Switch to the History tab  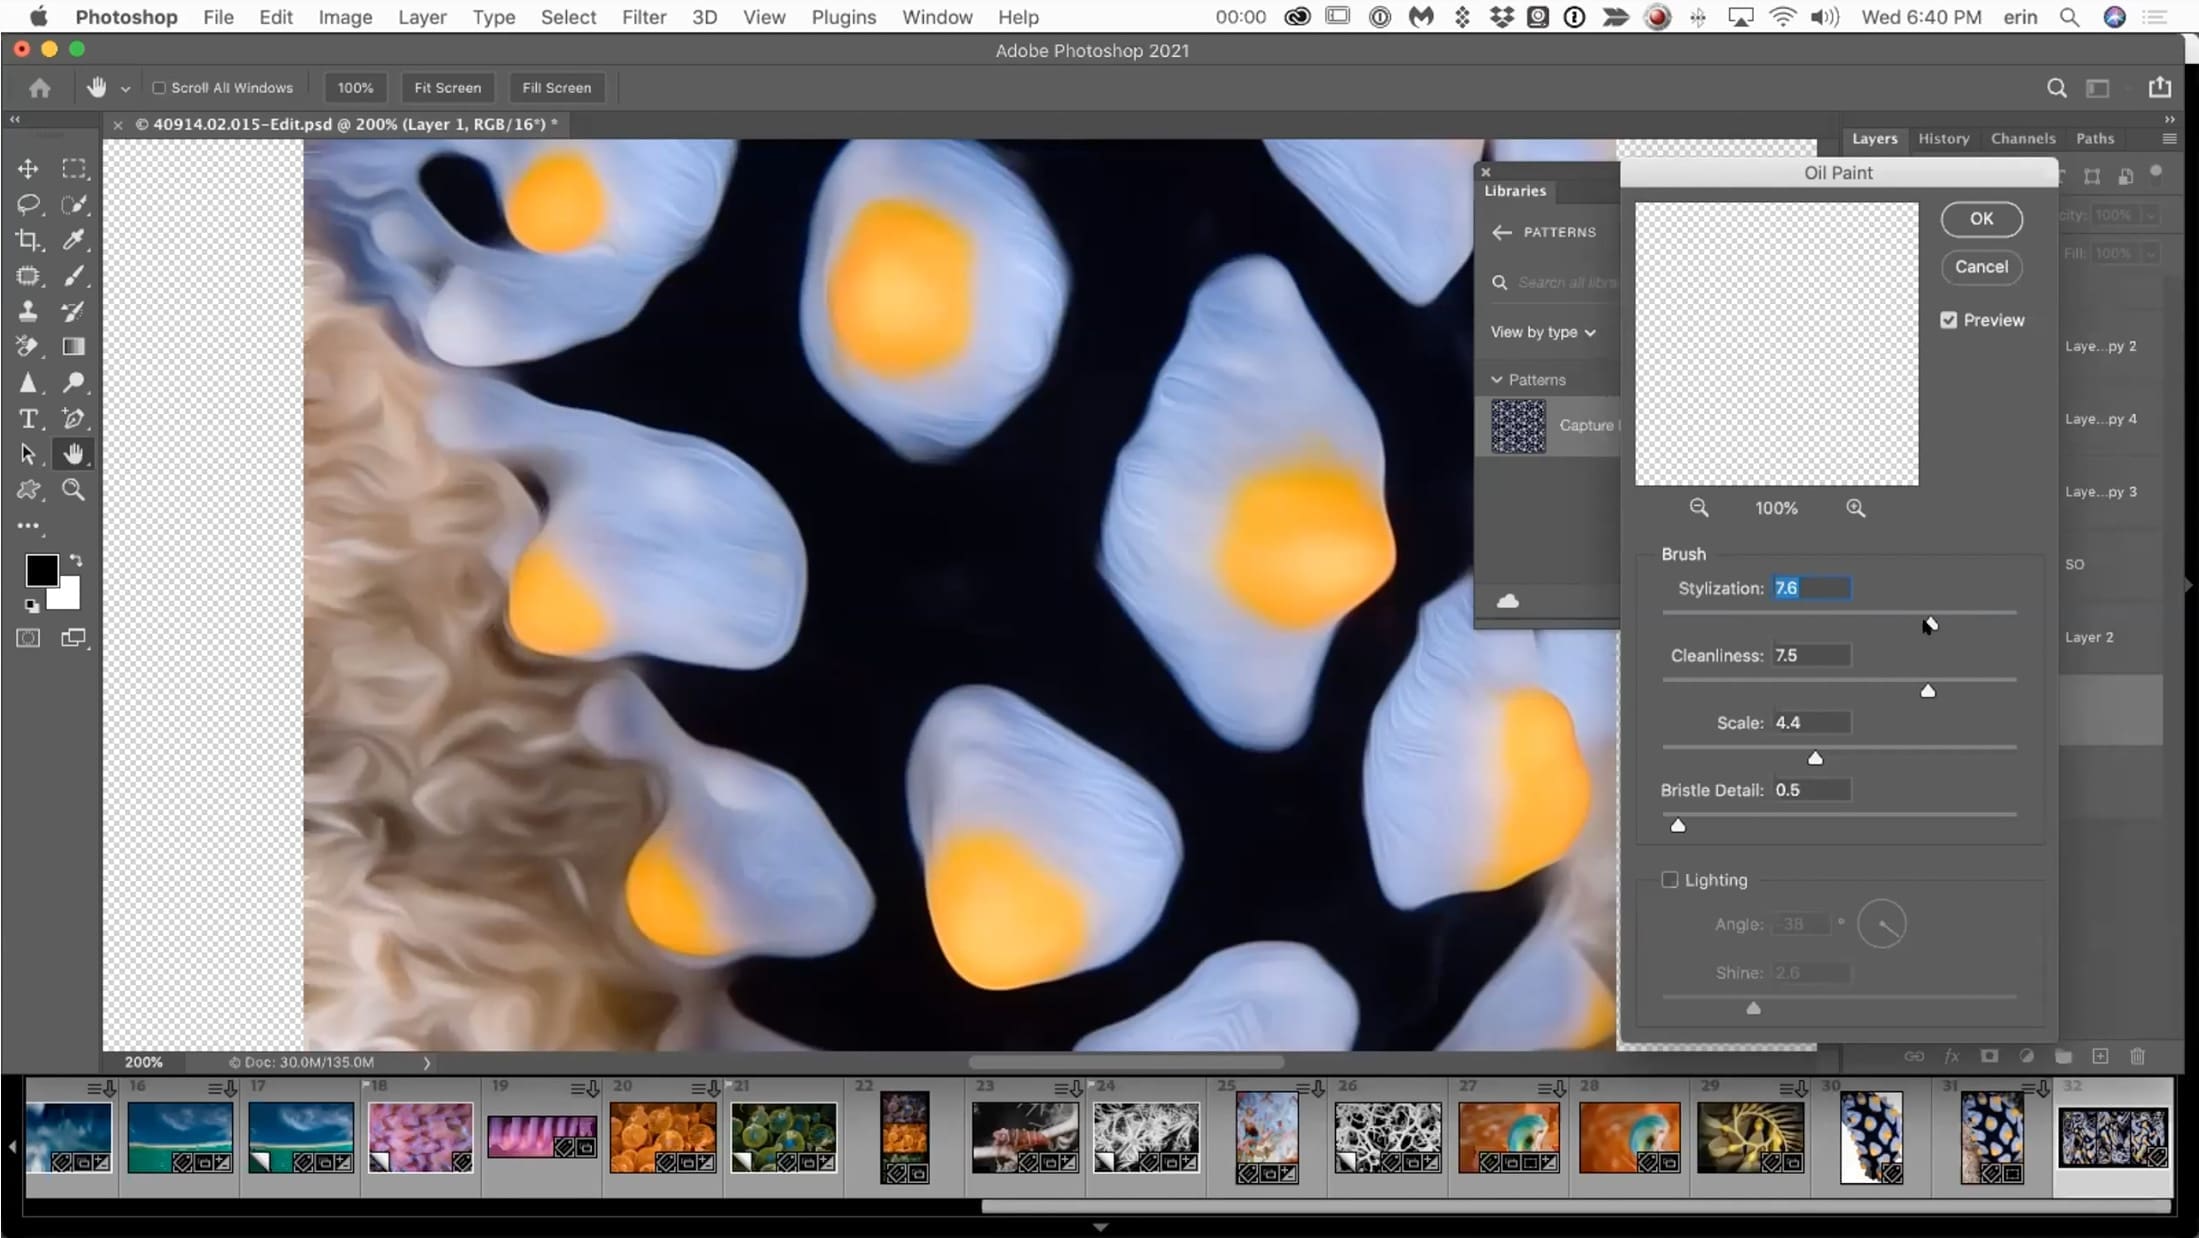click(x=1943, y=139)
